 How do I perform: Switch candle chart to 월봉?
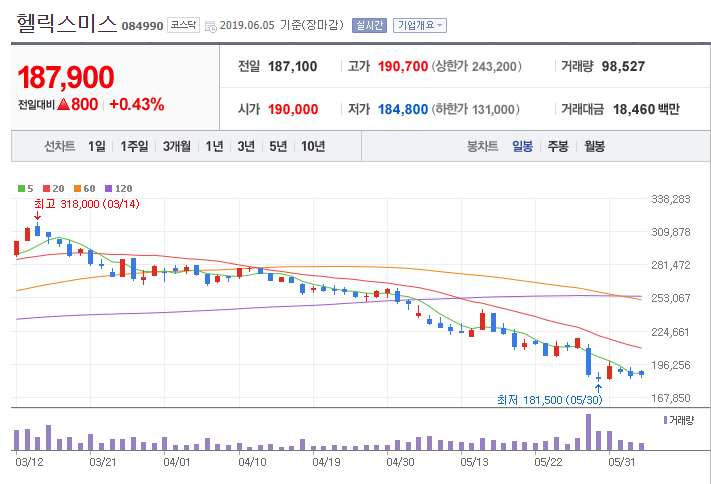click(x=594, y=146)
